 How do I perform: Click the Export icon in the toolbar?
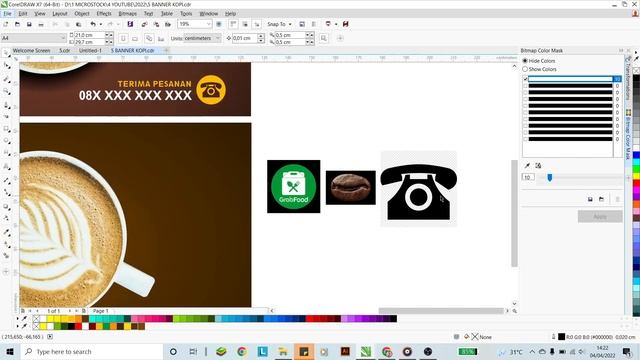coord(156,24)
